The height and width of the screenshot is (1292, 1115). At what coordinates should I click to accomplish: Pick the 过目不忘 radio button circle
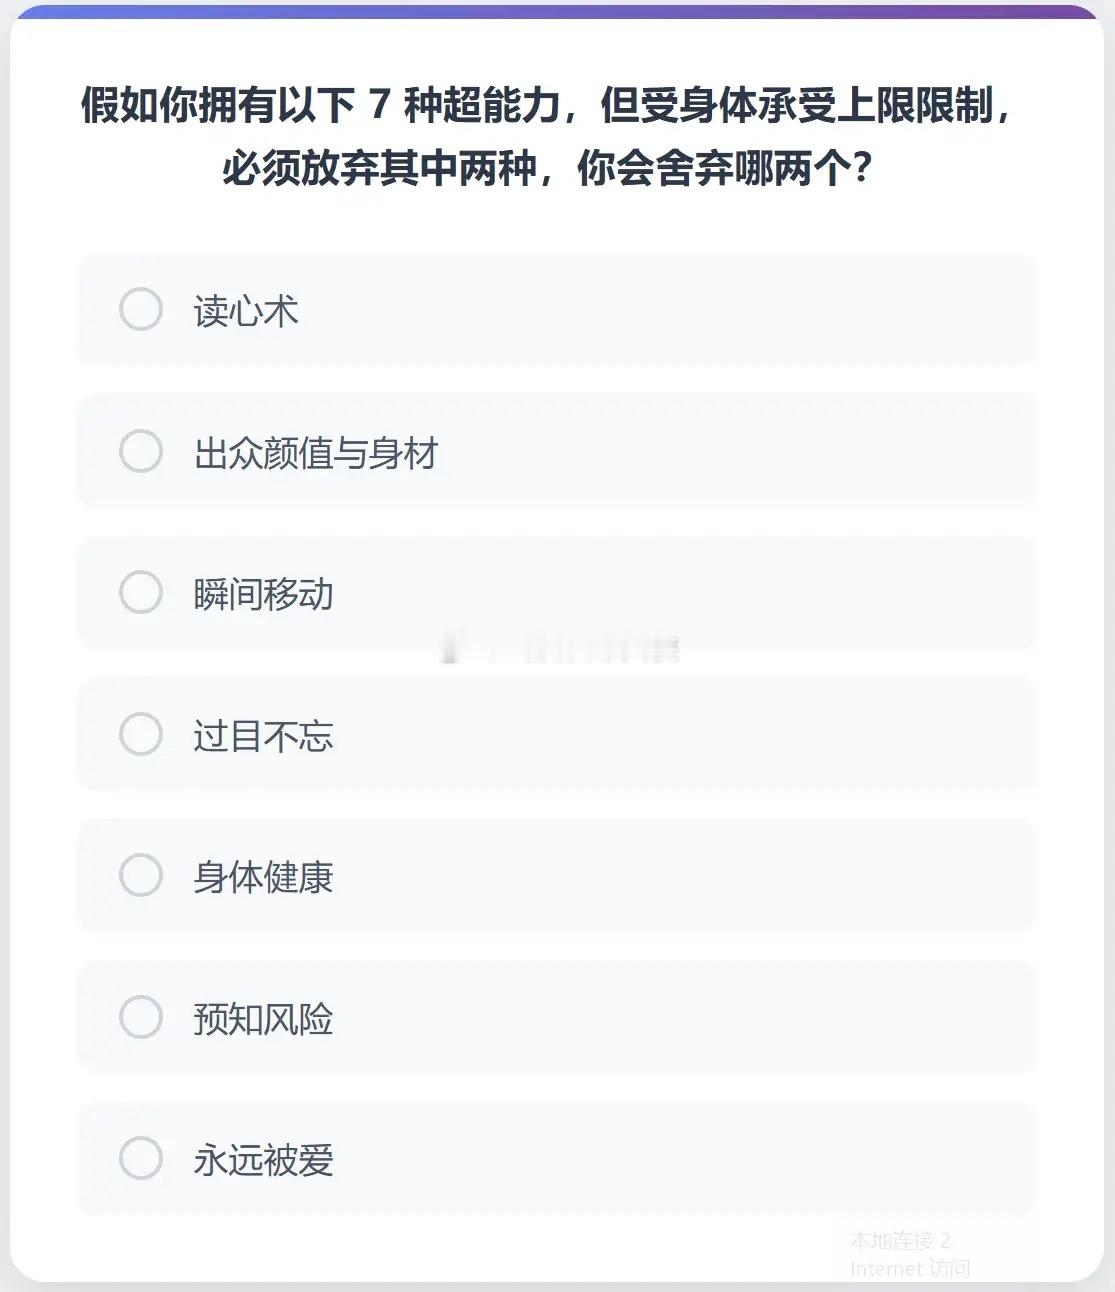click(141, 735)
